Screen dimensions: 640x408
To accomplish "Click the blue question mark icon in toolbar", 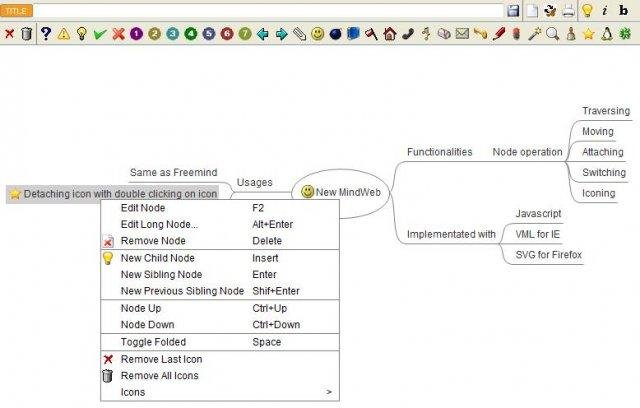I will click(46, 33).
